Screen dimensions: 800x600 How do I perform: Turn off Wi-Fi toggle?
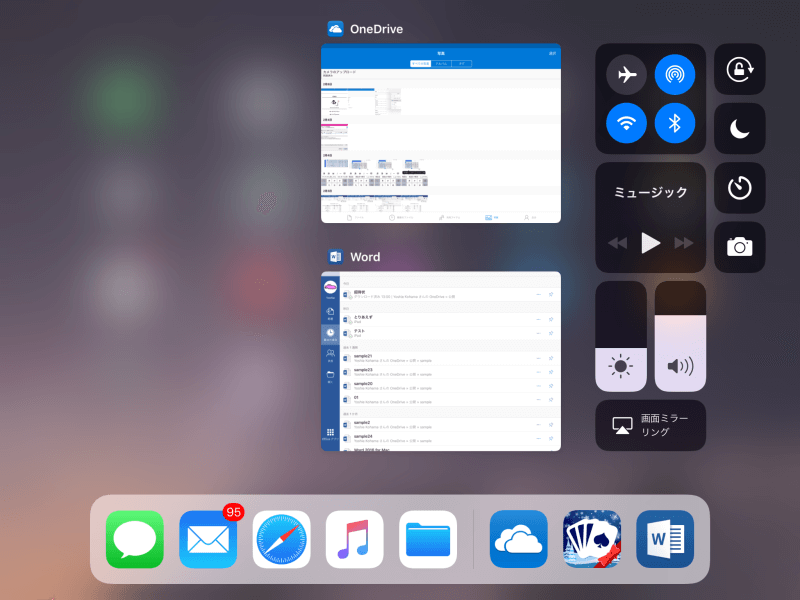coord(626,123)
